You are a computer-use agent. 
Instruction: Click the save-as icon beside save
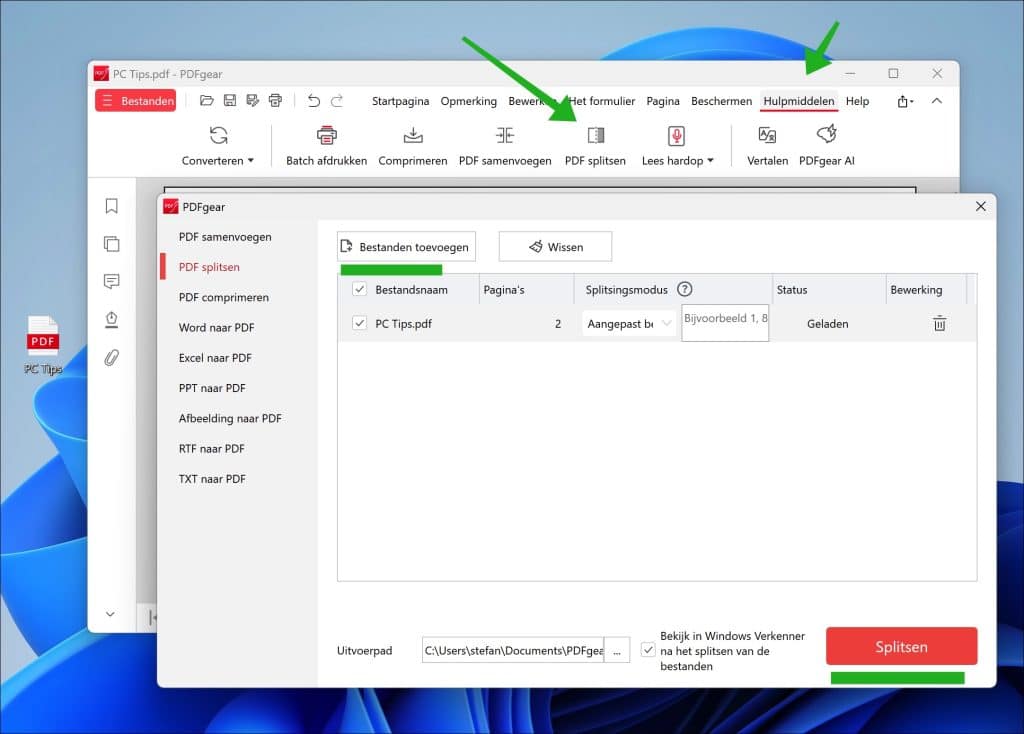[x=253, y=101]
